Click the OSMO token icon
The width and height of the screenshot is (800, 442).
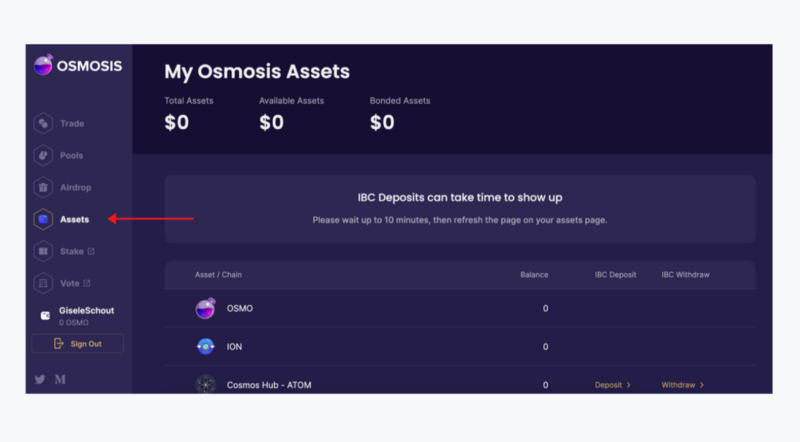pos(205,309)
